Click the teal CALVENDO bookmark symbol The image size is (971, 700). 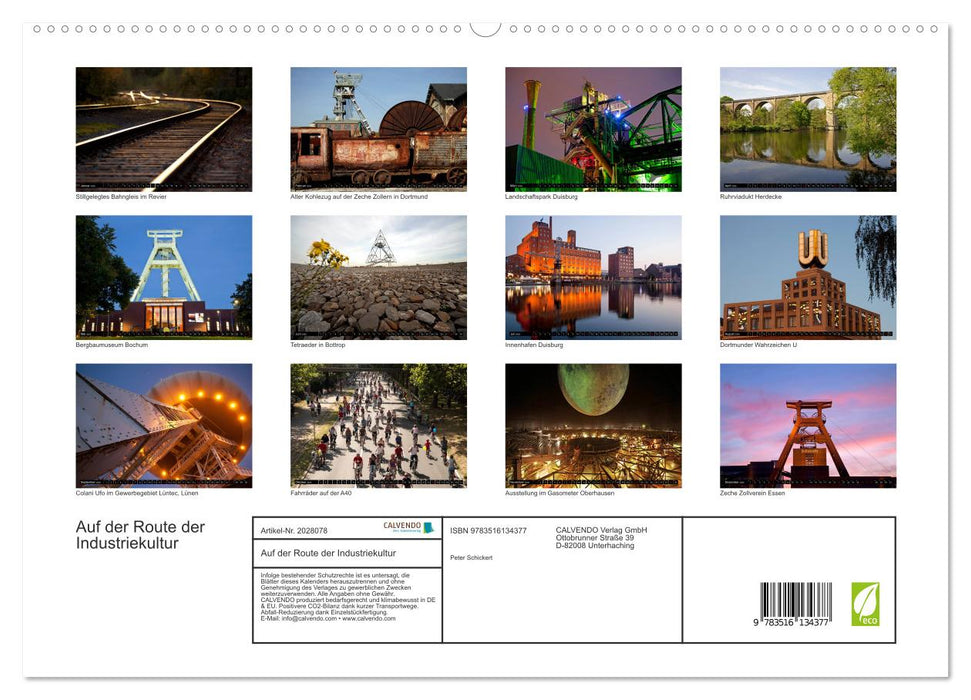[x=430, y=528]
